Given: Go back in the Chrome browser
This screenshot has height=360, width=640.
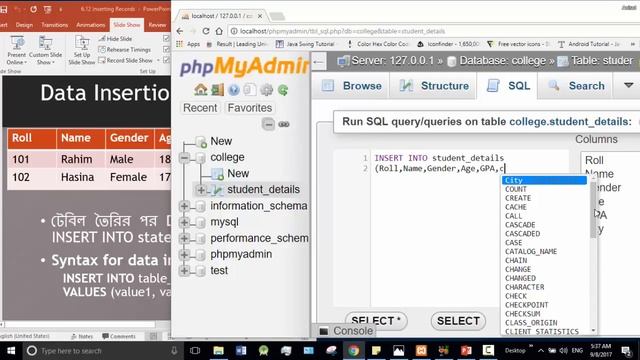Looking at the screenshot, I should point(180,31).
